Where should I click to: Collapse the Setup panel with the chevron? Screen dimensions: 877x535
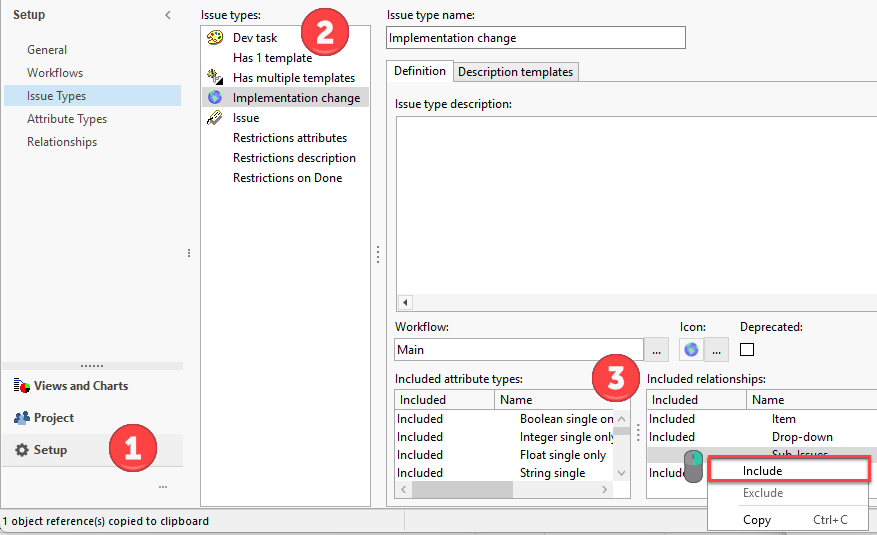click(x=168, y=15)
